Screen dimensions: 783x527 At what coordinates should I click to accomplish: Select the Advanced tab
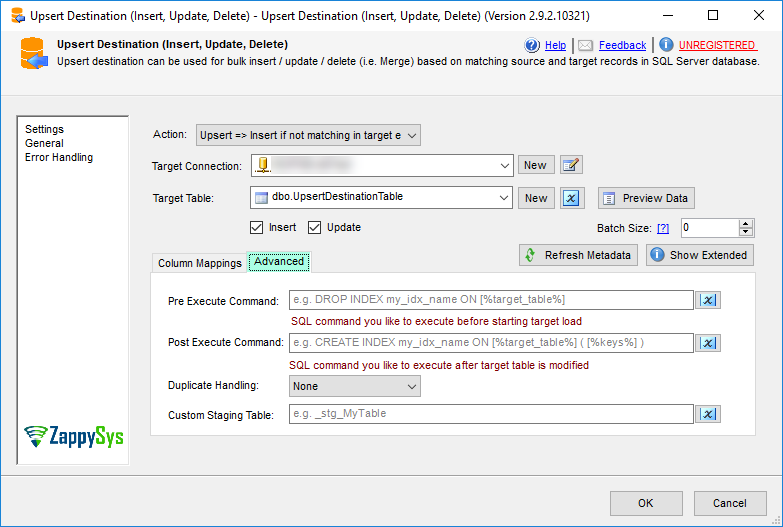(279, 262)
